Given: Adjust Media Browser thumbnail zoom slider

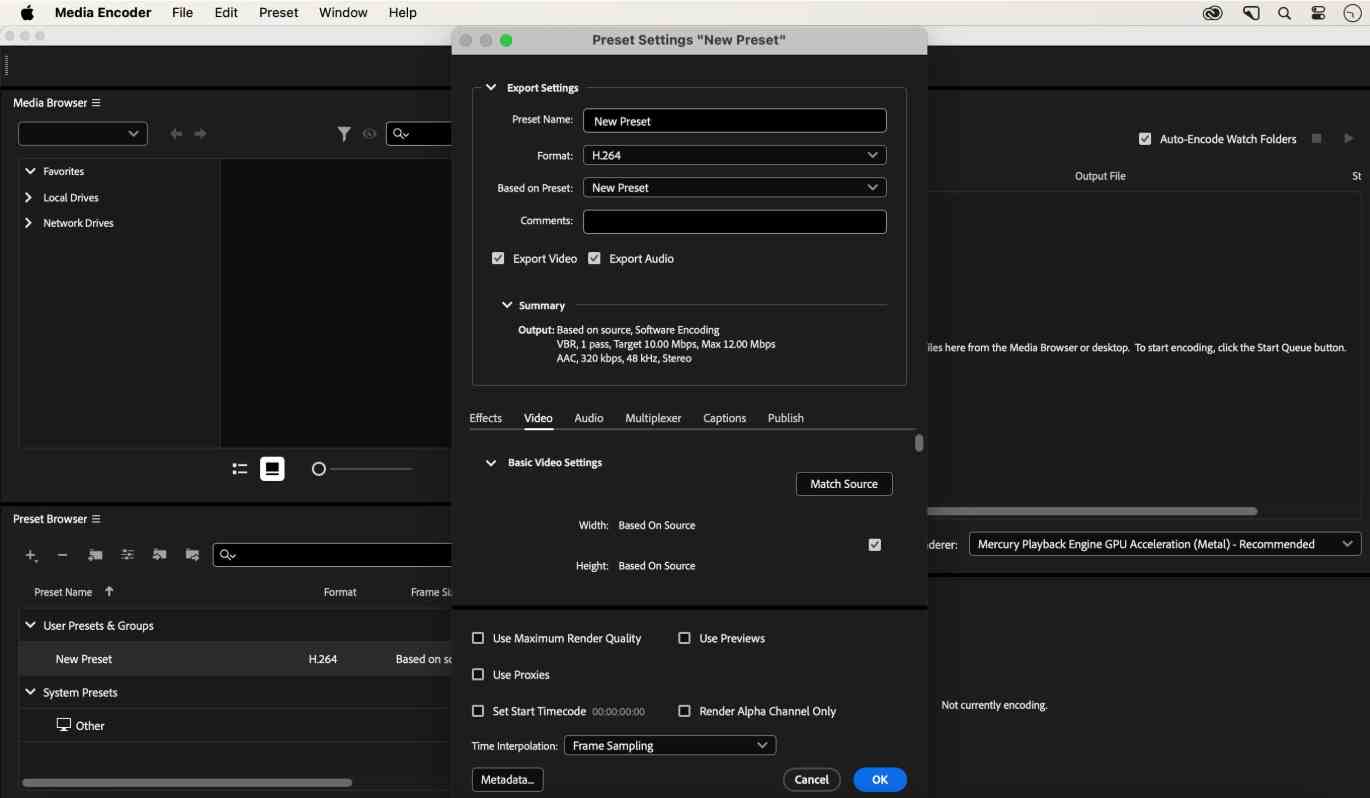Looking at the screenshot, I should [319, 469].
